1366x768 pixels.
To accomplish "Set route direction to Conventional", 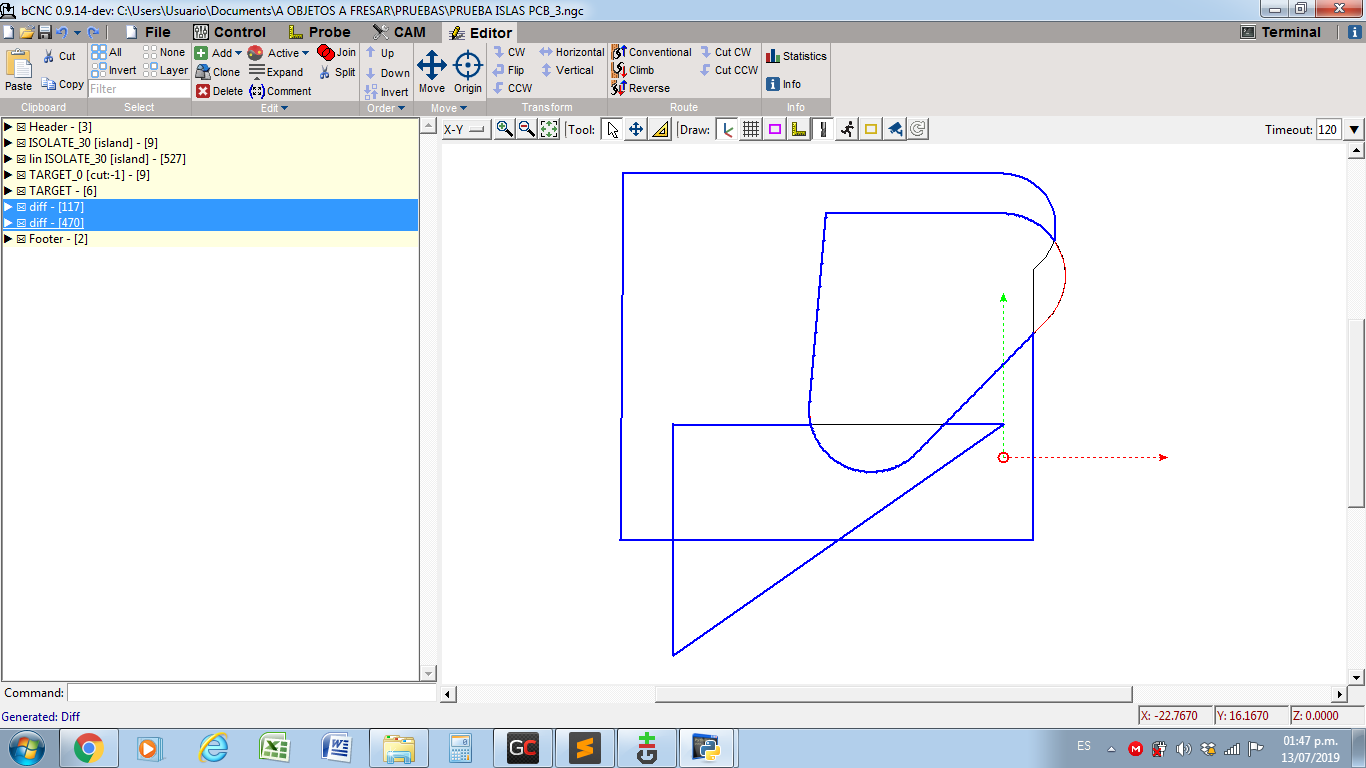I will pos(651,52).
